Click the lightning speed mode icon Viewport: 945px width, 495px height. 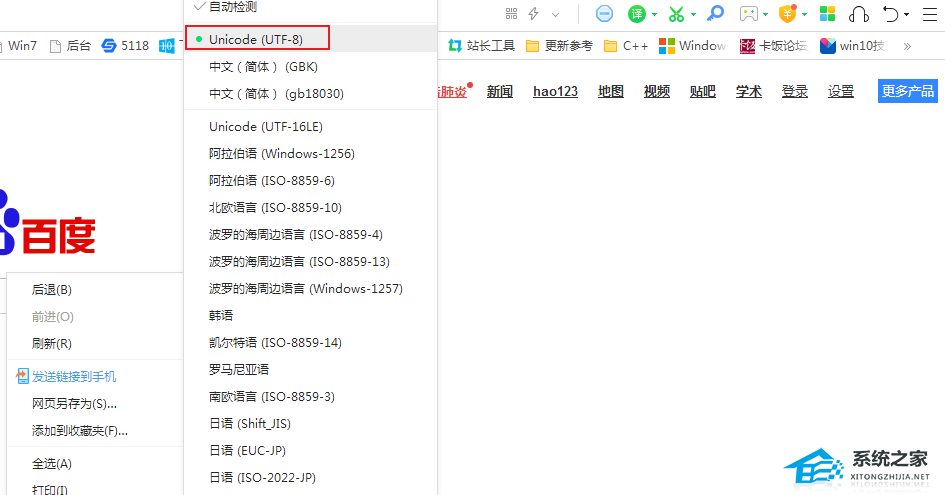click(533, 13)
